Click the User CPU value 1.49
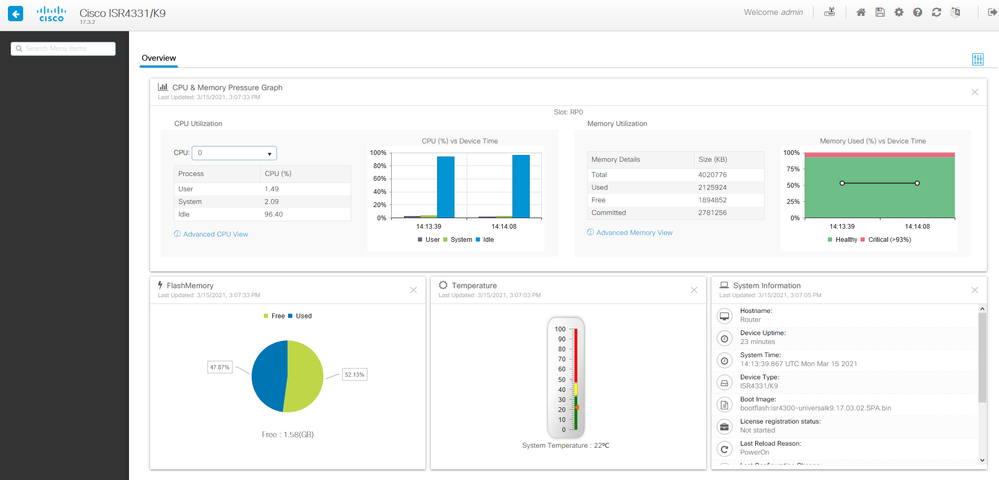This screenshot has height=480, width=999. coord(271,189)
